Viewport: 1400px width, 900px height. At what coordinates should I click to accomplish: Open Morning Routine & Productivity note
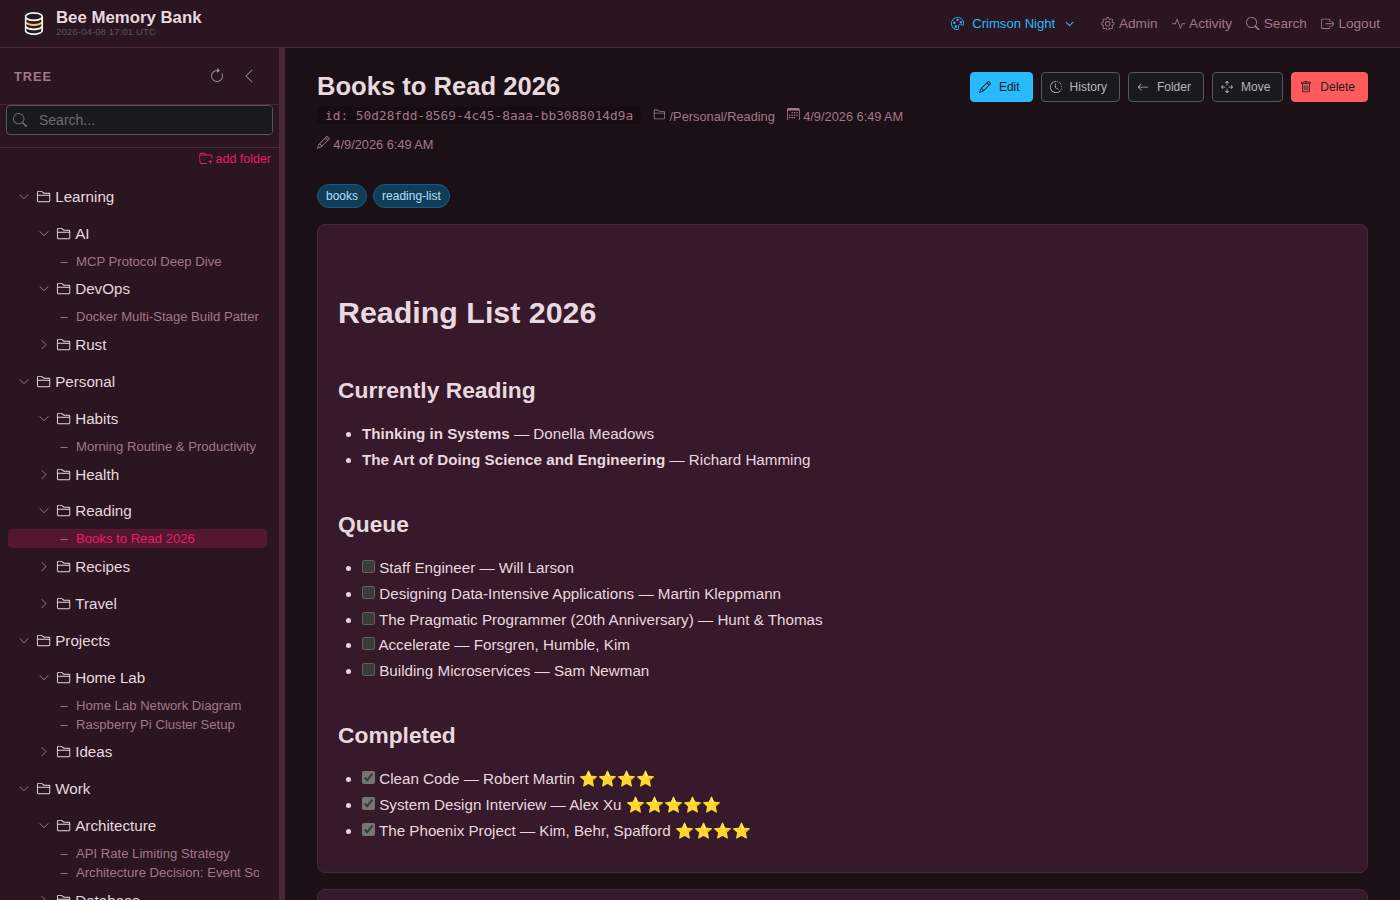pos(166,447)
